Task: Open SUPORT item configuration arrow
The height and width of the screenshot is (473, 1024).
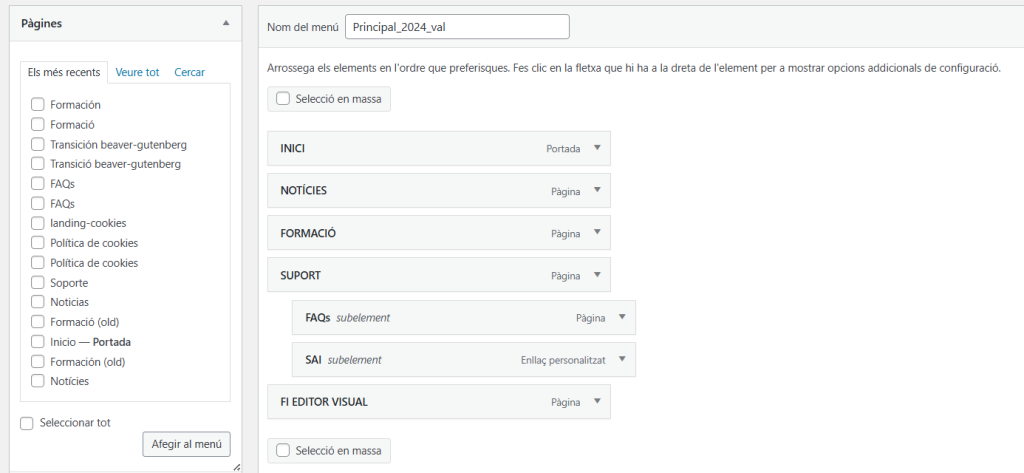Action: coord(597,274)
